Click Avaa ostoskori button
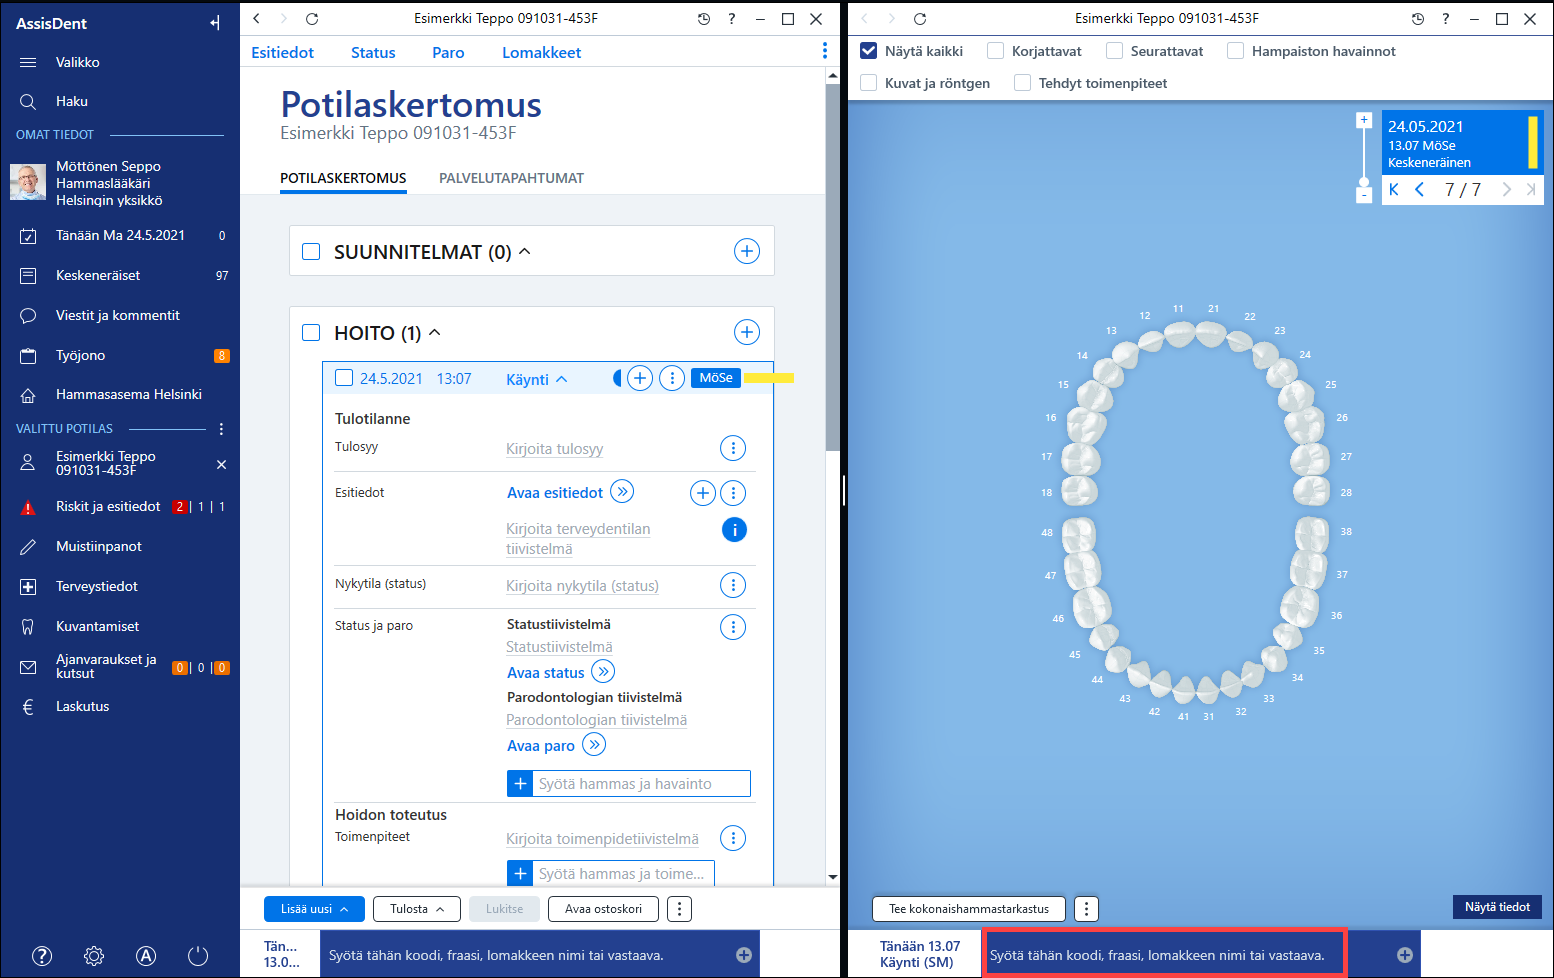Screen dimensions: 1554x978 tap(603, 909)
